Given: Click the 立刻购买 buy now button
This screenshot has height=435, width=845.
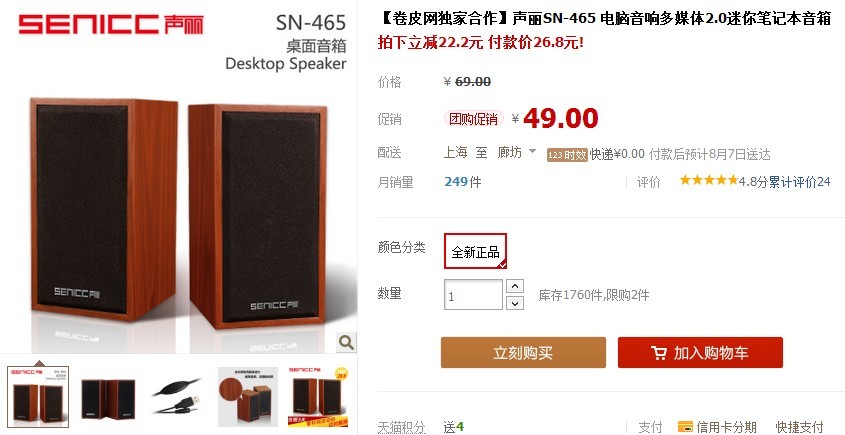Looking at the screenshot, I should click(x=523, y=353).
